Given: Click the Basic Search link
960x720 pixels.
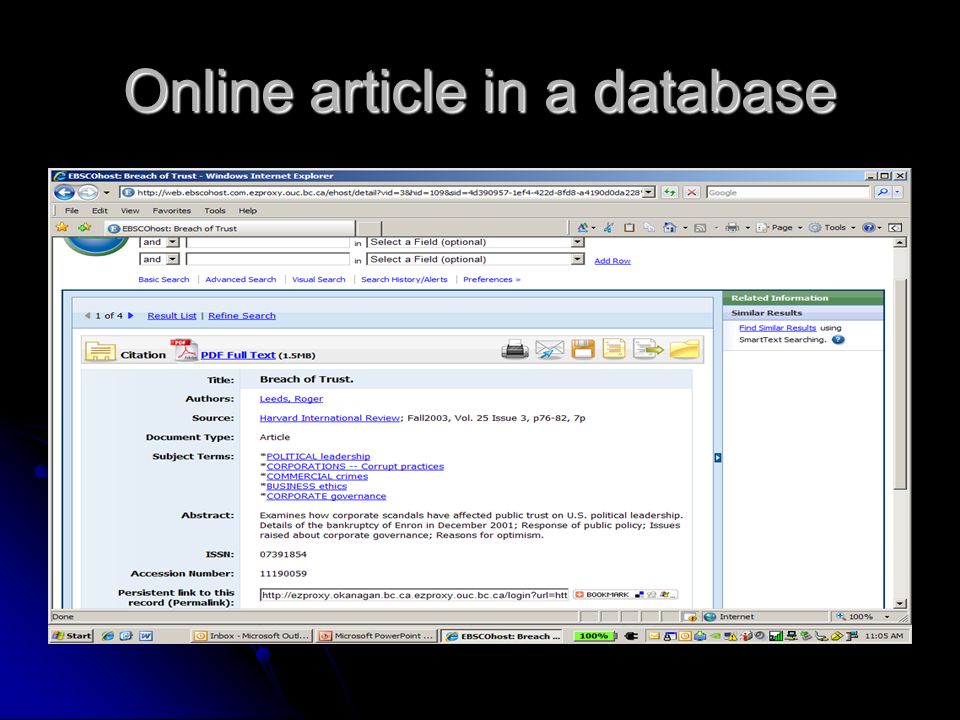Looking at the screenshot, I should (x=163, y=279).
